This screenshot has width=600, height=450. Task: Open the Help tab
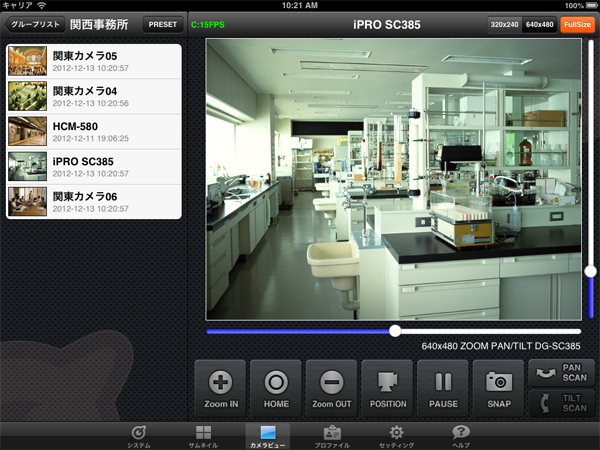461,436
